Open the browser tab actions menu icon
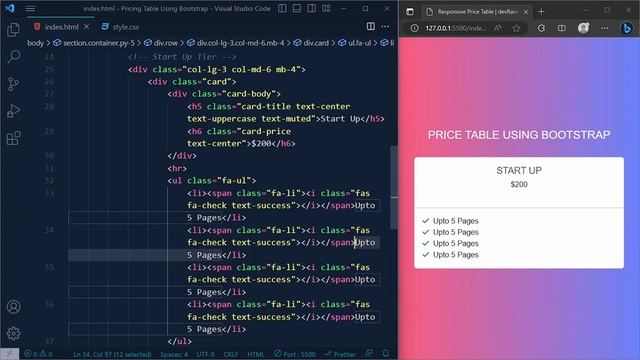 tap(410, 12)
